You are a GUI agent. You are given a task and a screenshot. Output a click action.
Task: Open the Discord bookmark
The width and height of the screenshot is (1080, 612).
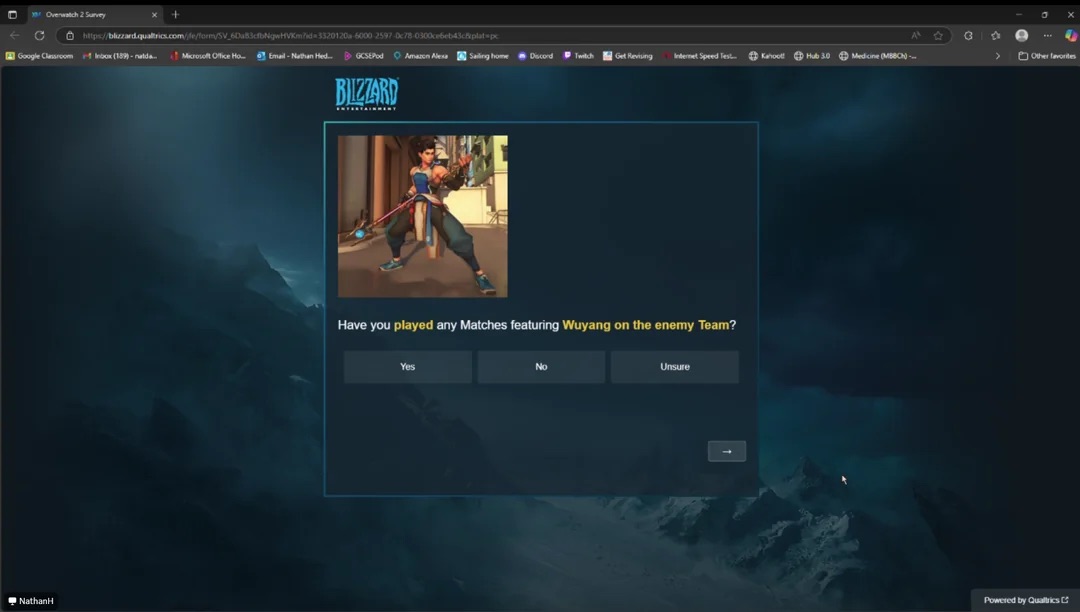[x=535, y=56]
